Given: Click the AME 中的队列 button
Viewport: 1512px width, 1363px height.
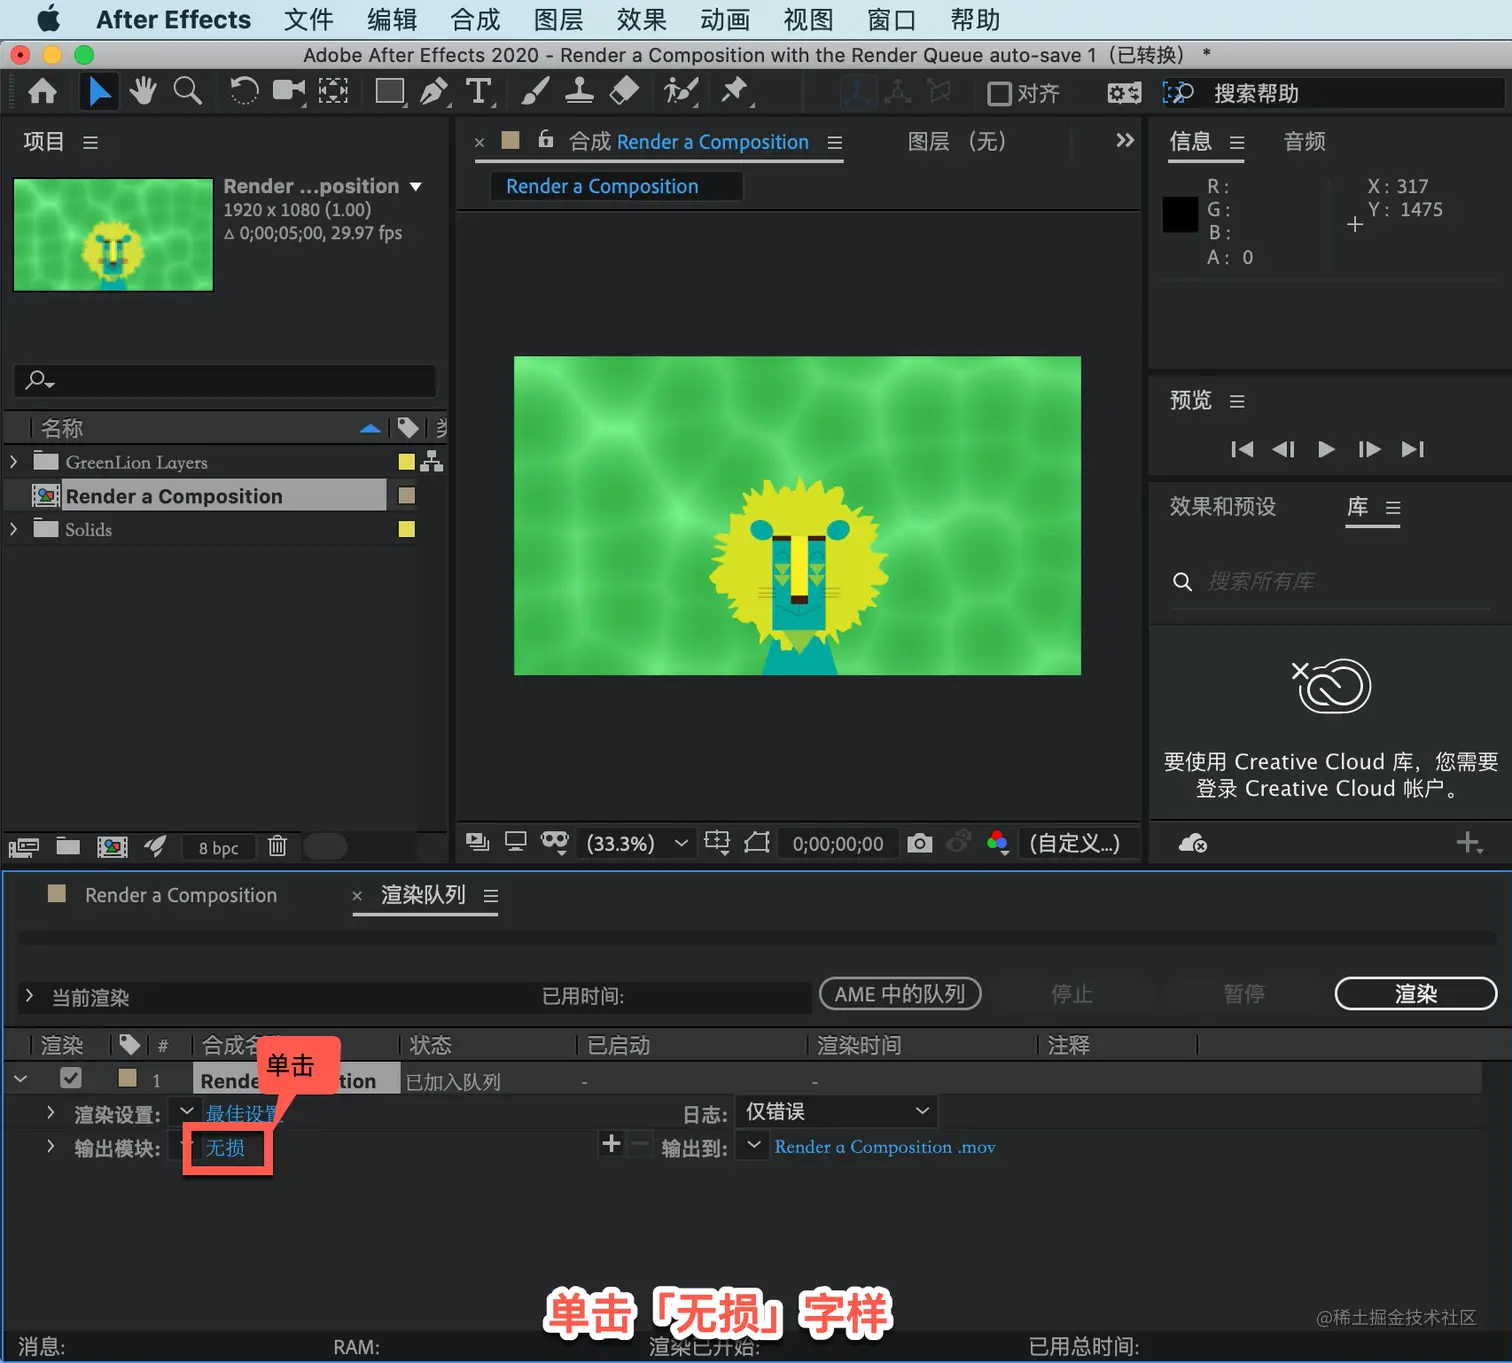Looking at the screenshot, I should pos(900,993).
